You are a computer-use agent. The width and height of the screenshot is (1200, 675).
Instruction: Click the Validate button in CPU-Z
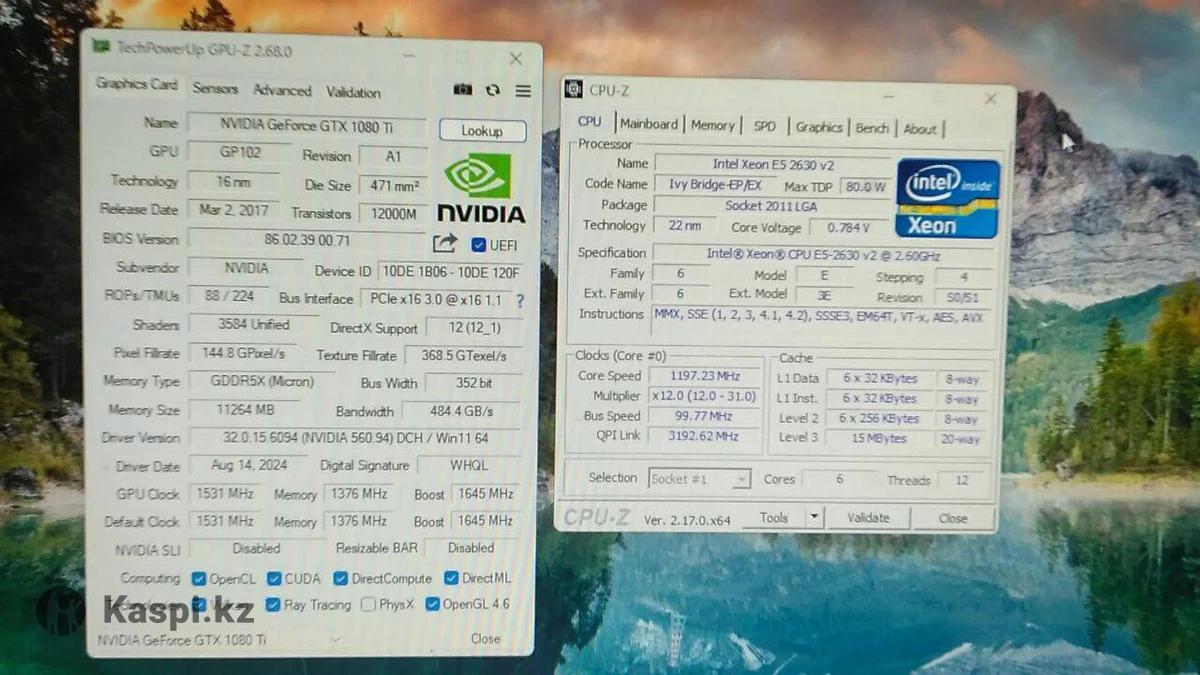tap(867, 518)
